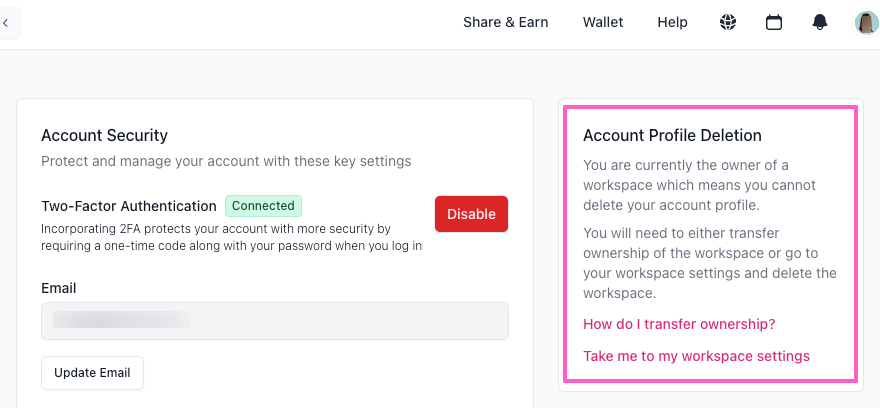Open the Share & Earn menu item
Image resolution: width=880 pixels, height=408 pixels.
coord(505,22)
